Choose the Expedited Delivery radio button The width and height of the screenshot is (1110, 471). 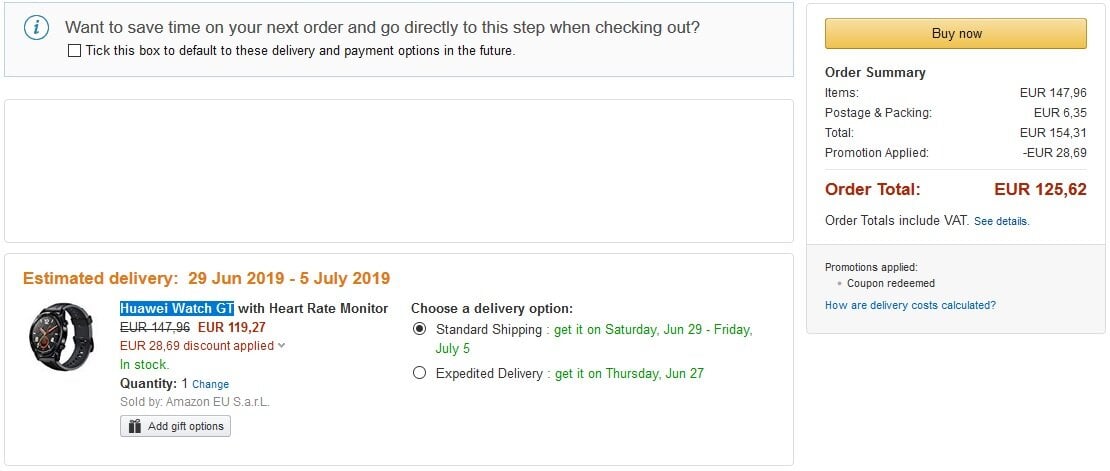click(419, 373)
